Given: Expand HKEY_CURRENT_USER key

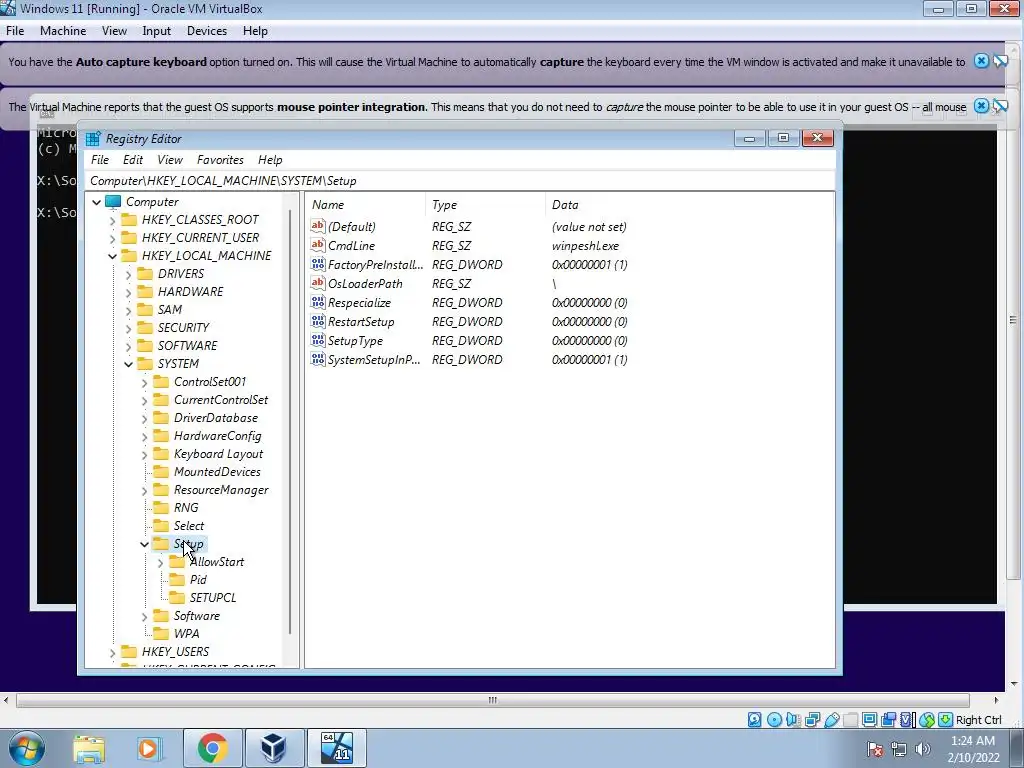Looking at the screenshot, I should pos(112,238).
